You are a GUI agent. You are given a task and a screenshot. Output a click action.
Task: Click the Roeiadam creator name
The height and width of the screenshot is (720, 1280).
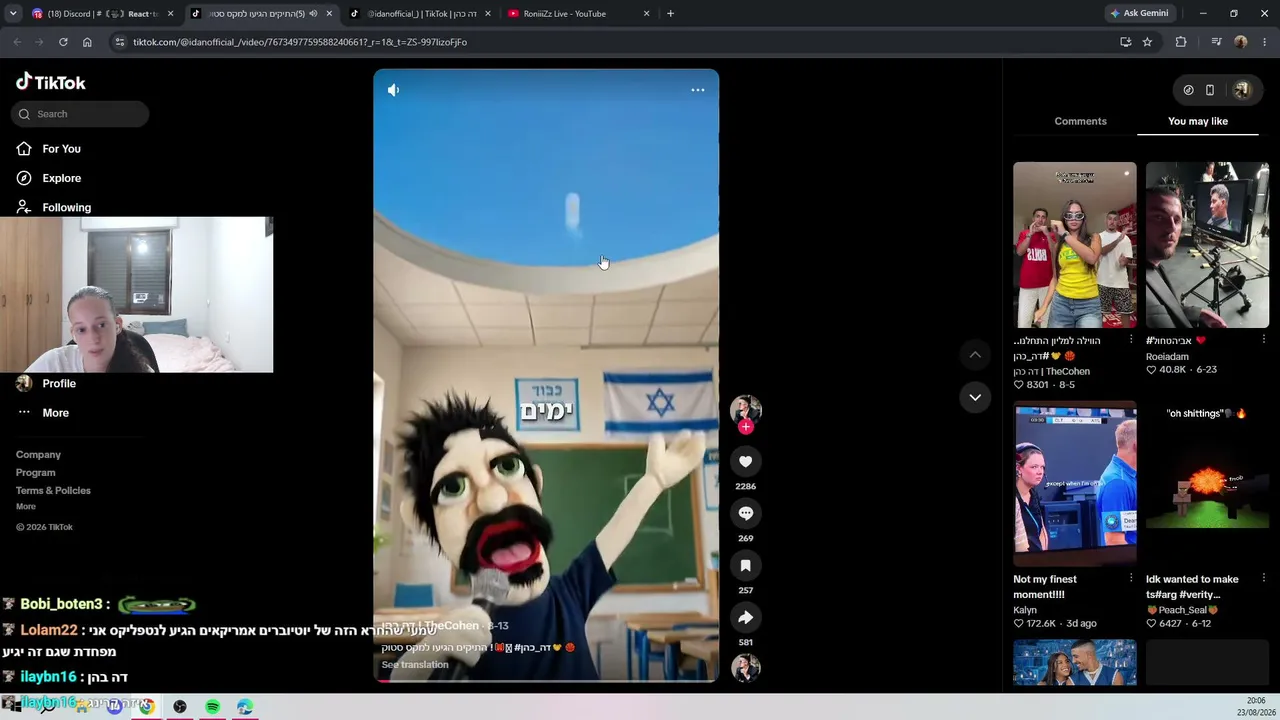pos(1167,357)
